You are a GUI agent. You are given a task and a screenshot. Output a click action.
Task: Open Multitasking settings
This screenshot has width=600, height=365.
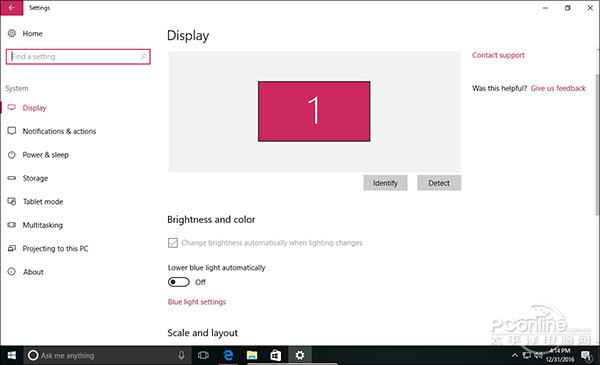click(x=42, y=225)
